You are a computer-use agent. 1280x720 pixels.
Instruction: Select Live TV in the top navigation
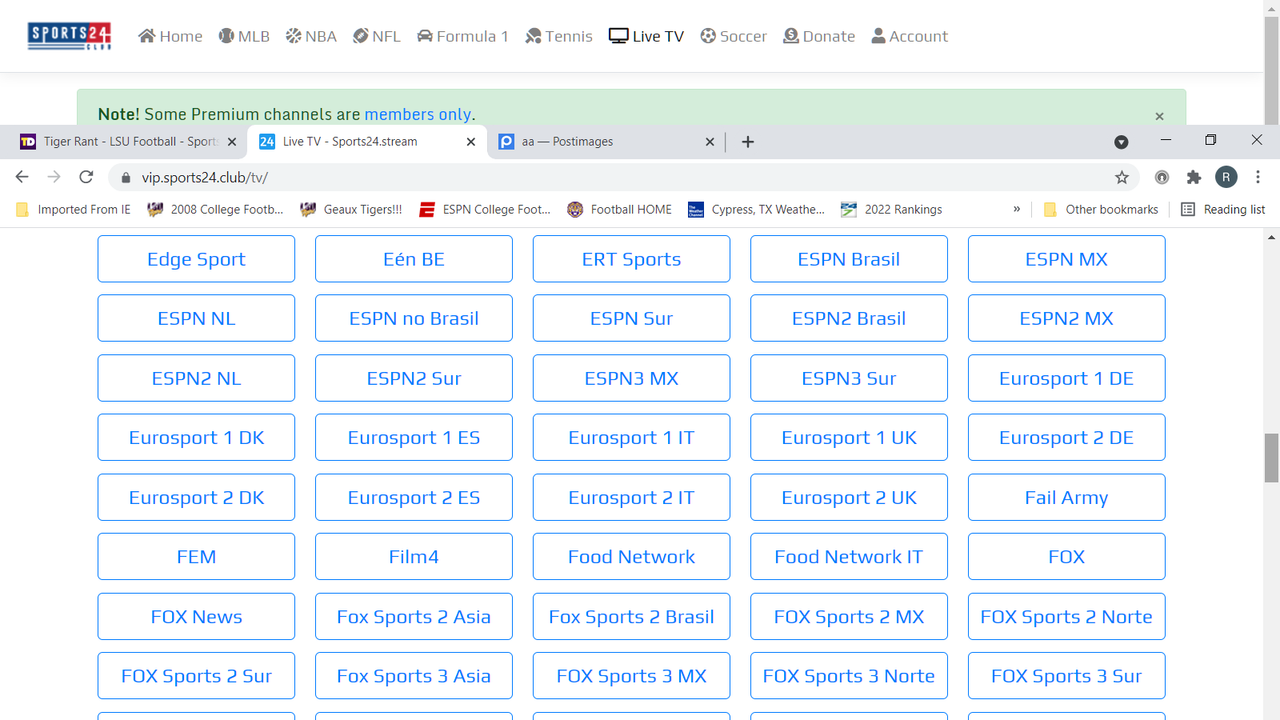646,36
